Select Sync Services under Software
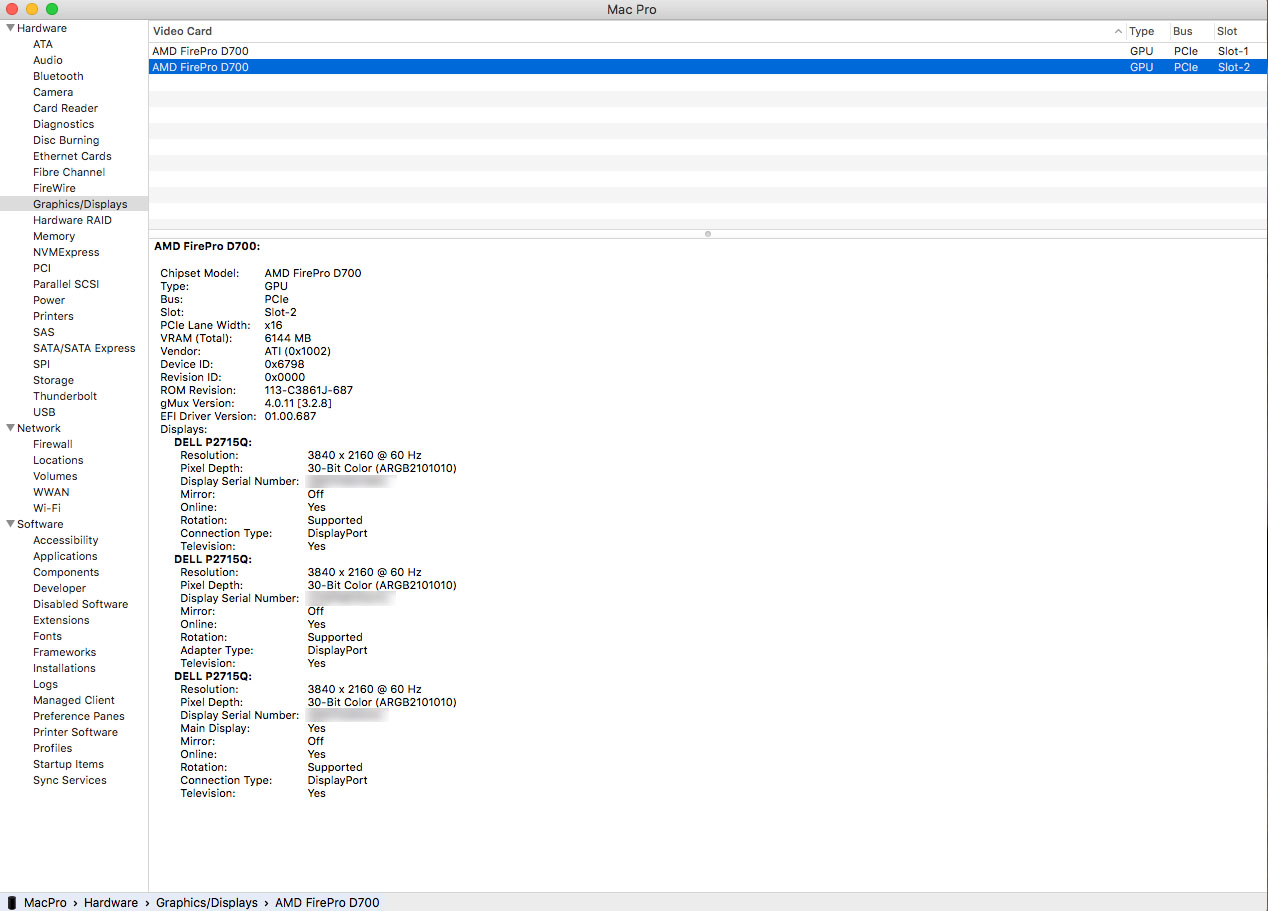The width and height of the screenshot is (1268, 911). tap(70, 780)
